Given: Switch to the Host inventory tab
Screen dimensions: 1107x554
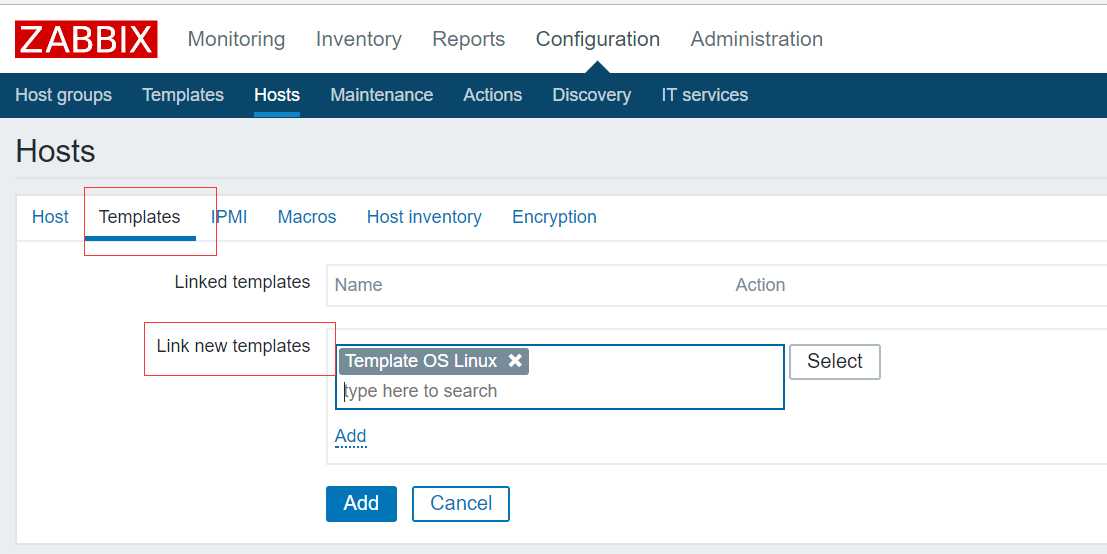Looking at the screenshot, I should click(x=424, y=217).
